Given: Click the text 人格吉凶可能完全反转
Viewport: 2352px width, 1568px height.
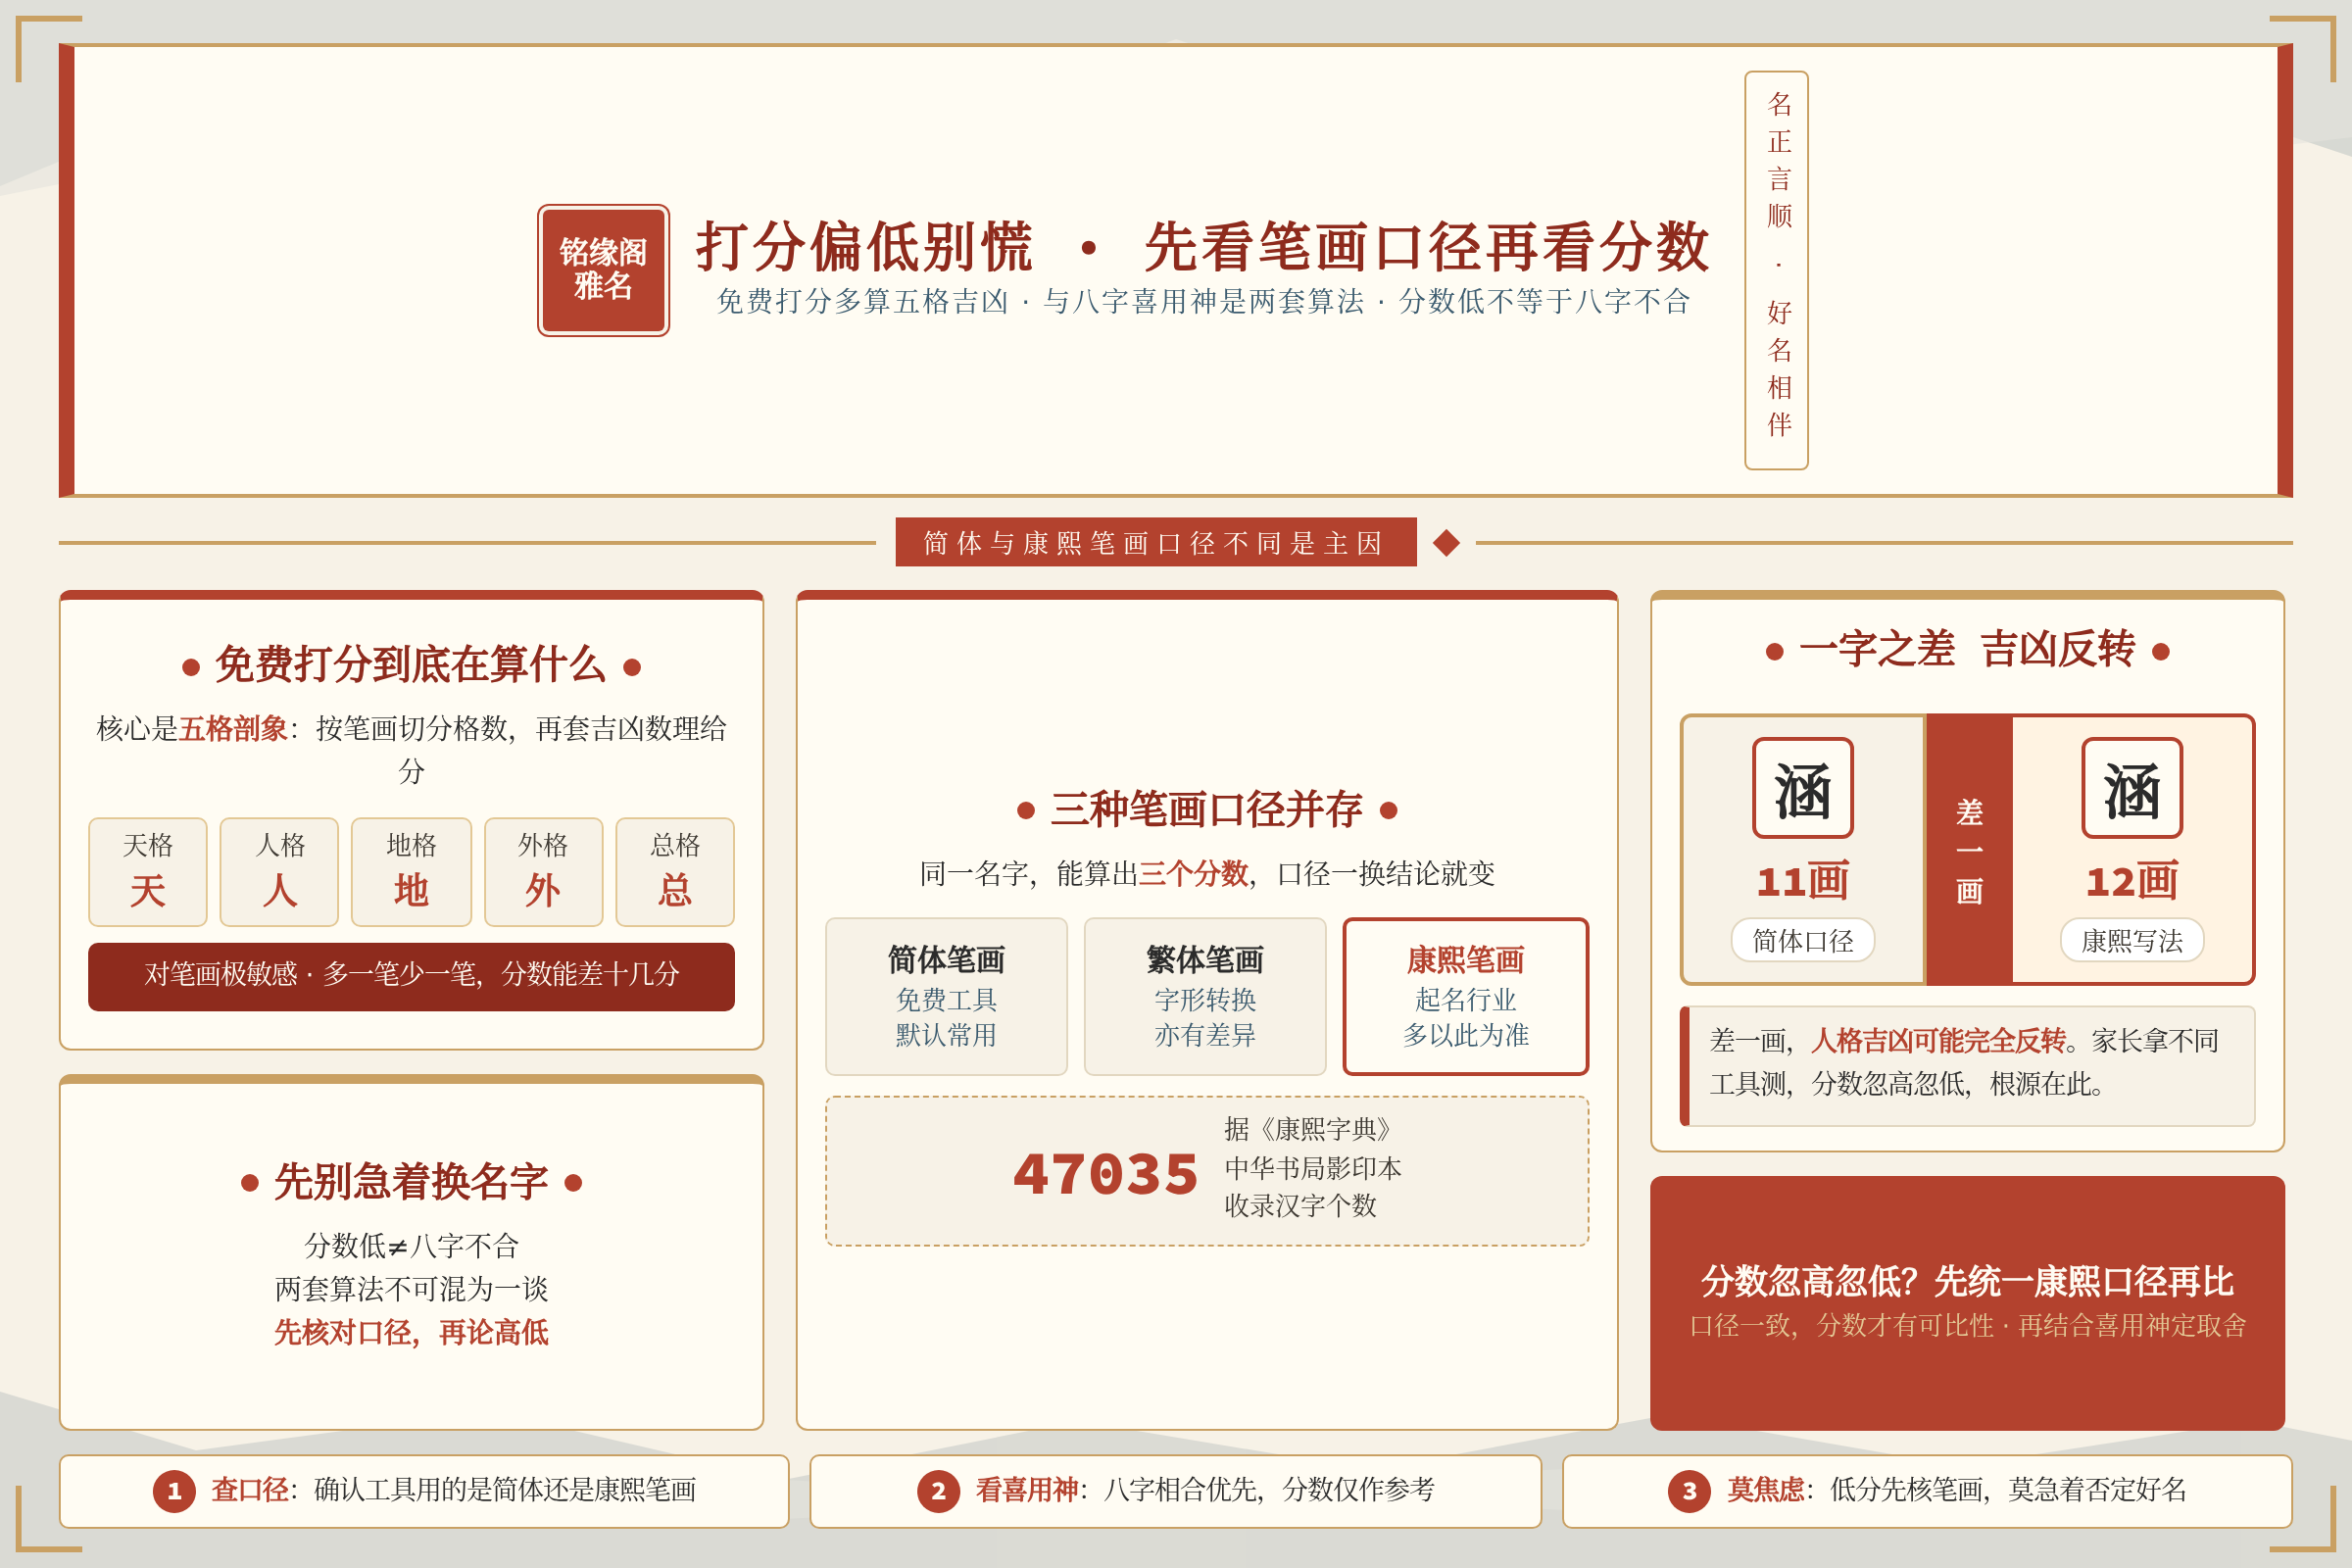Looking at the screenshot, I should coord(1938,1041).
